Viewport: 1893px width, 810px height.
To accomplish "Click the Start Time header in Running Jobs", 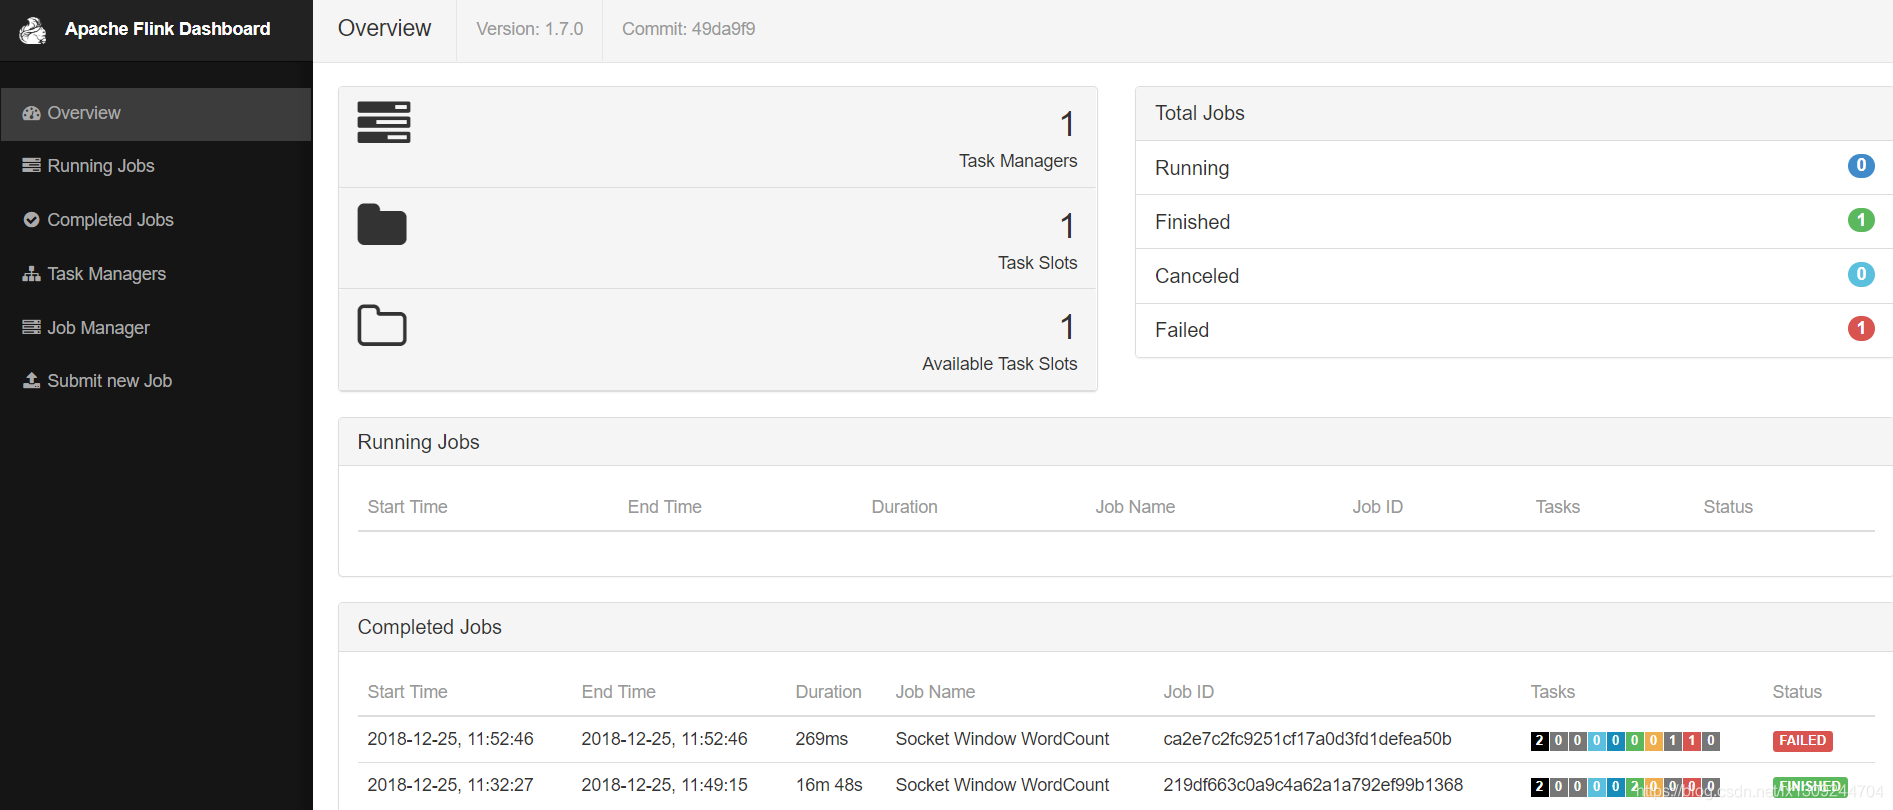I will pos(407,507).
